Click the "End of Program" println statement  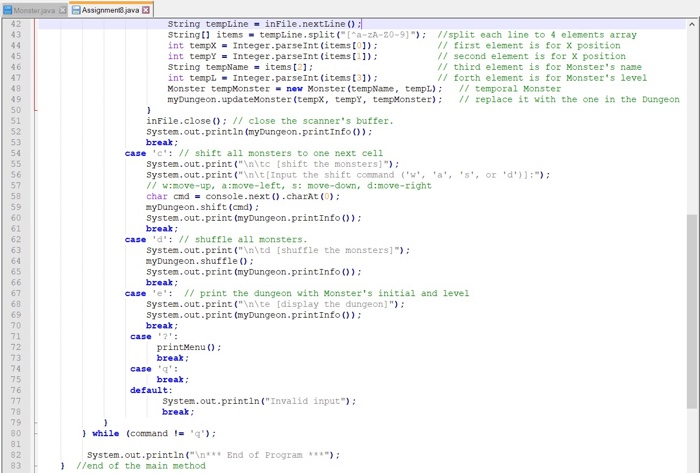(x=213, y=455)
